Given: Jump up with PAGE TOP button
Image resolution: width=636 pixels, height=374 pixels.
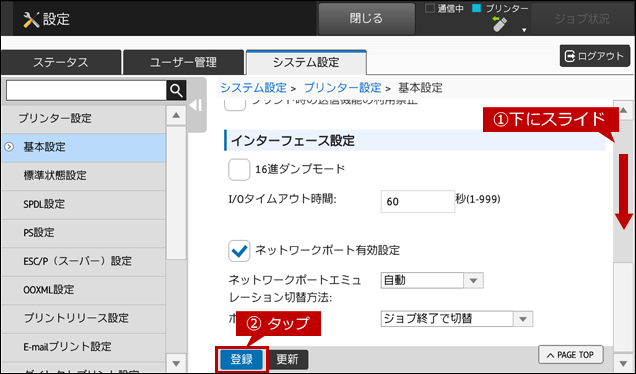Looking at the screenshot, I should [571, 355].
